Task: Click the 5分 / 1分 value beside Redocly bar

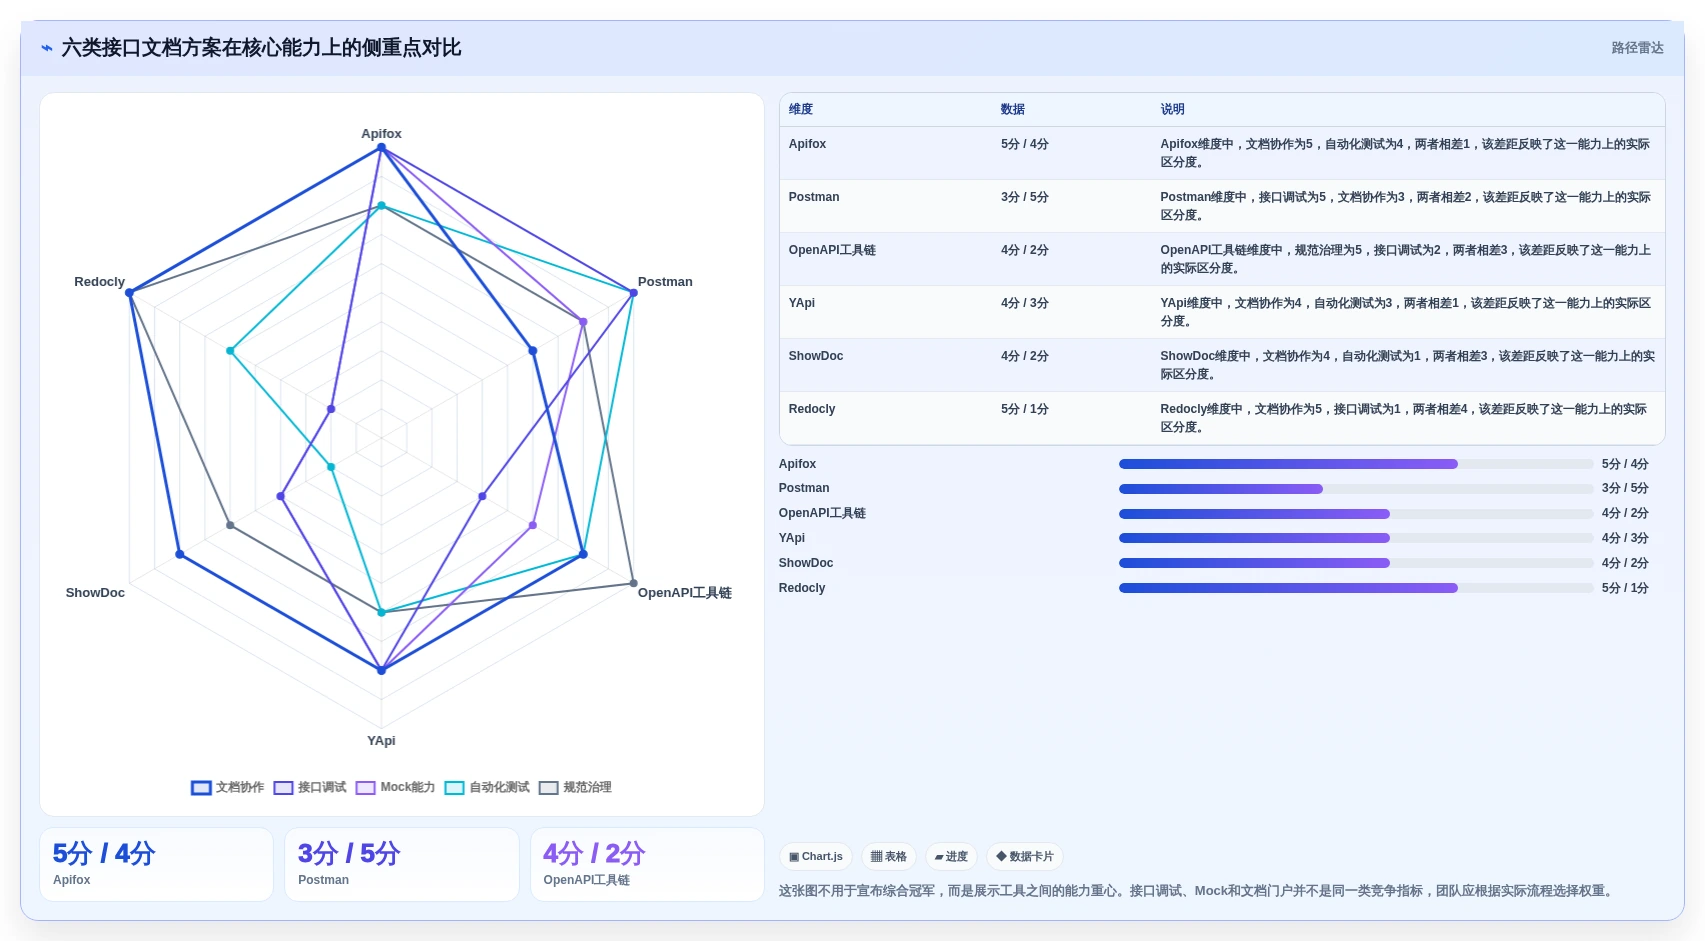Action: (1625, 588)
